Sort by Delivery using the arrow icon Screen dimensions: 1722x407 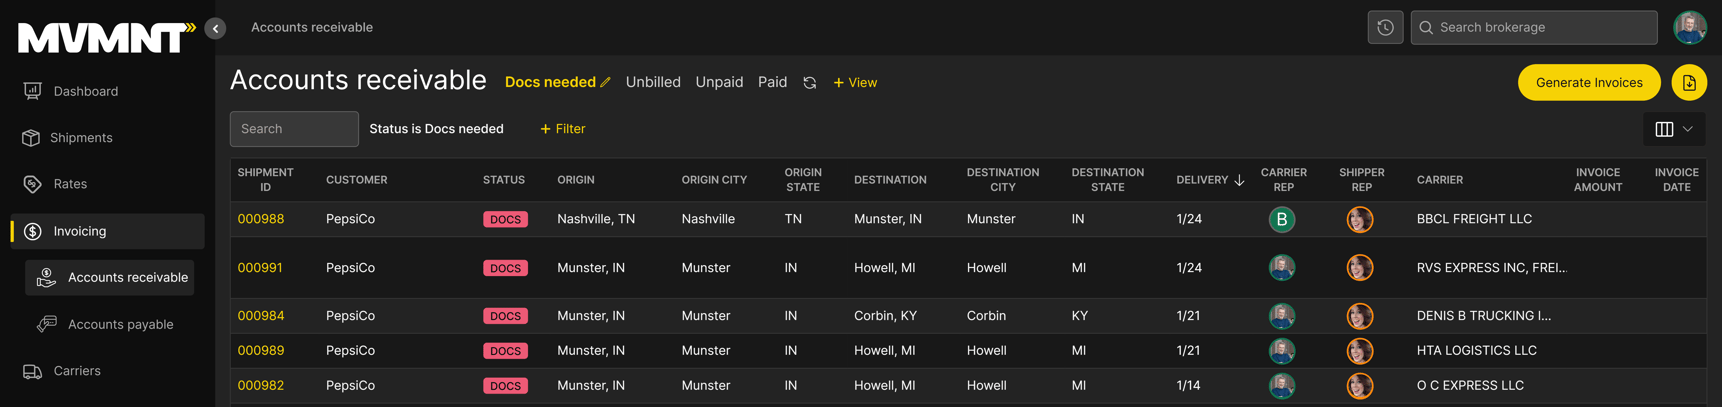1239,180
